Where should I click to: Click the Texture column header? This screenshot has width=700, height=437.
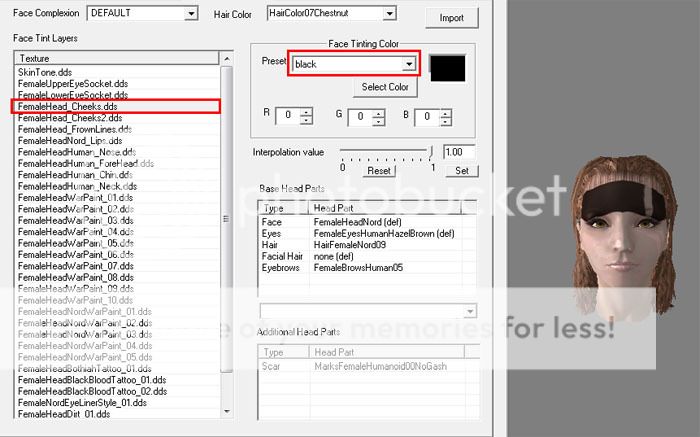pos(117,58)
